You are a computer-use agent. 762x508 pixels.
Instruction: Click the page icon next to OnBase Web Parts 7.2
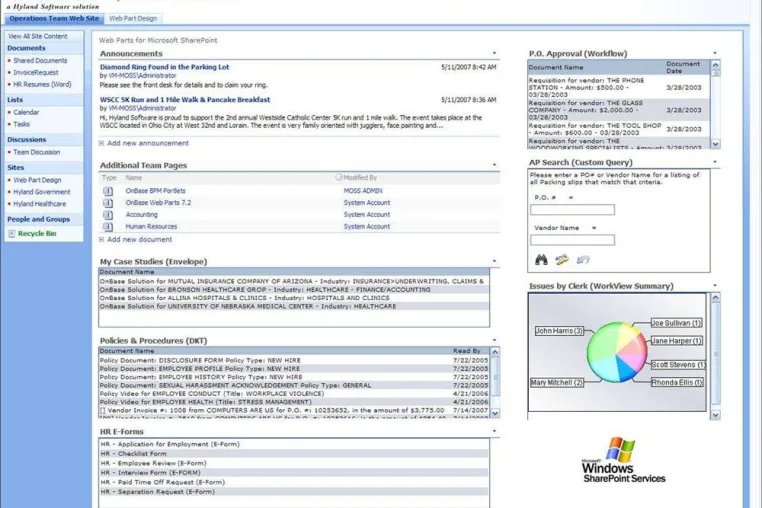108,203
